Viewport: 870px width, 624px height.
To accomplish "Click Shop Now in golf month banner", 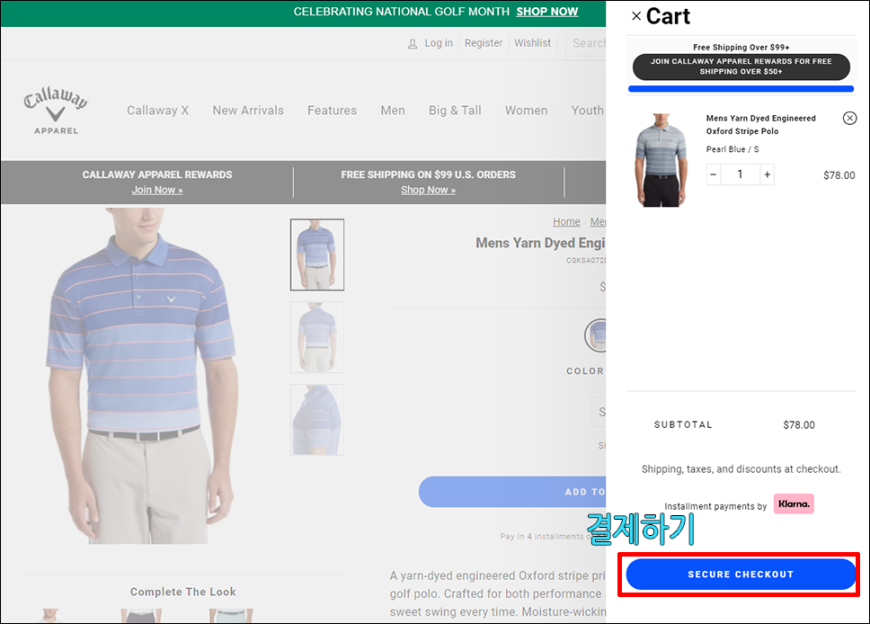I will [547, 12].
